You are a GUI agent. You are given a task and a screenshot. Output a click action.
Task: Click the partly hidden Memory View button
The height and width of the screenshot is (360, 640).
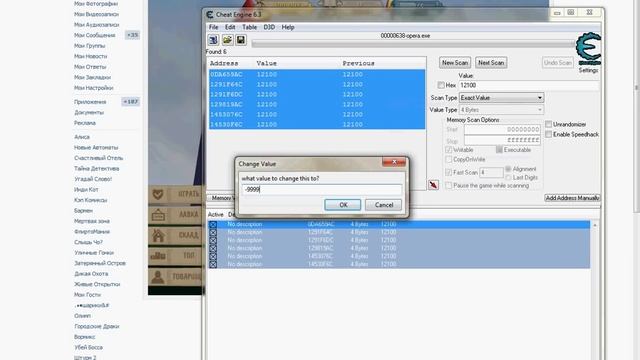(222, 198)
